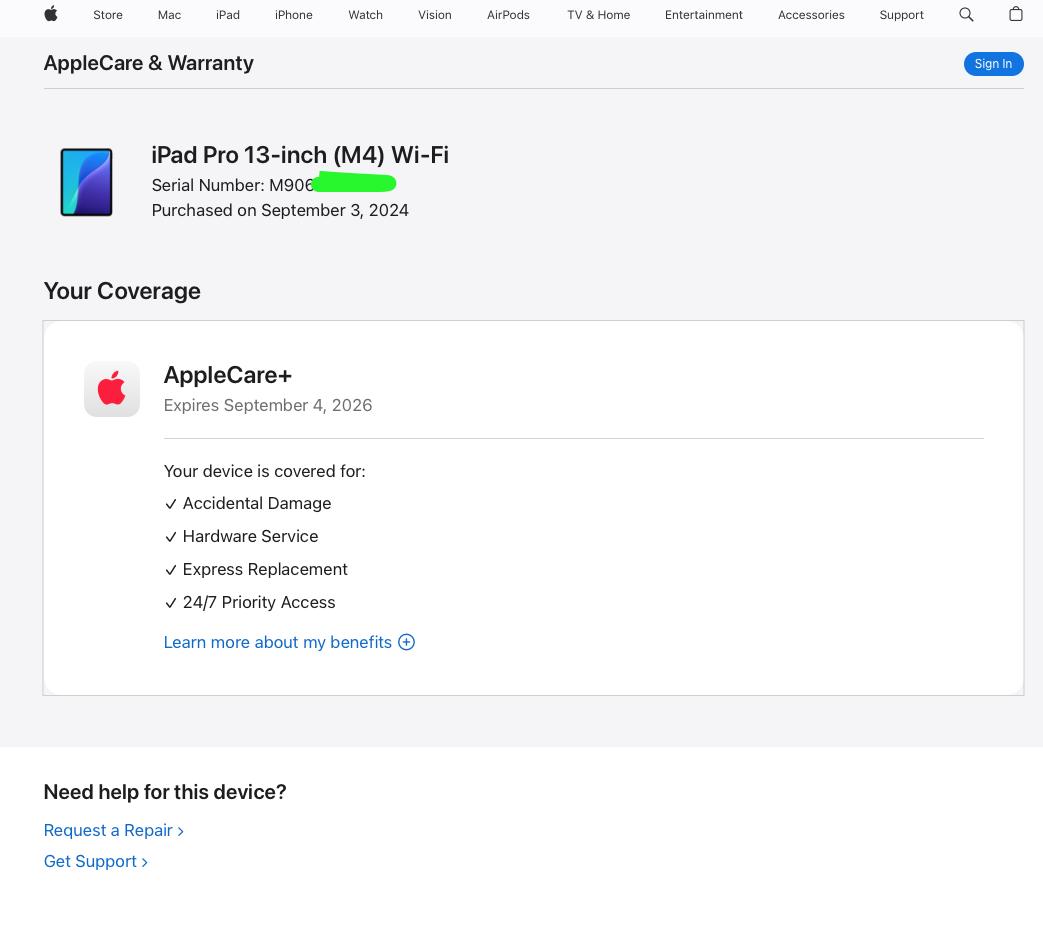Click the Your Coverage heading

[x=122, y=291]
